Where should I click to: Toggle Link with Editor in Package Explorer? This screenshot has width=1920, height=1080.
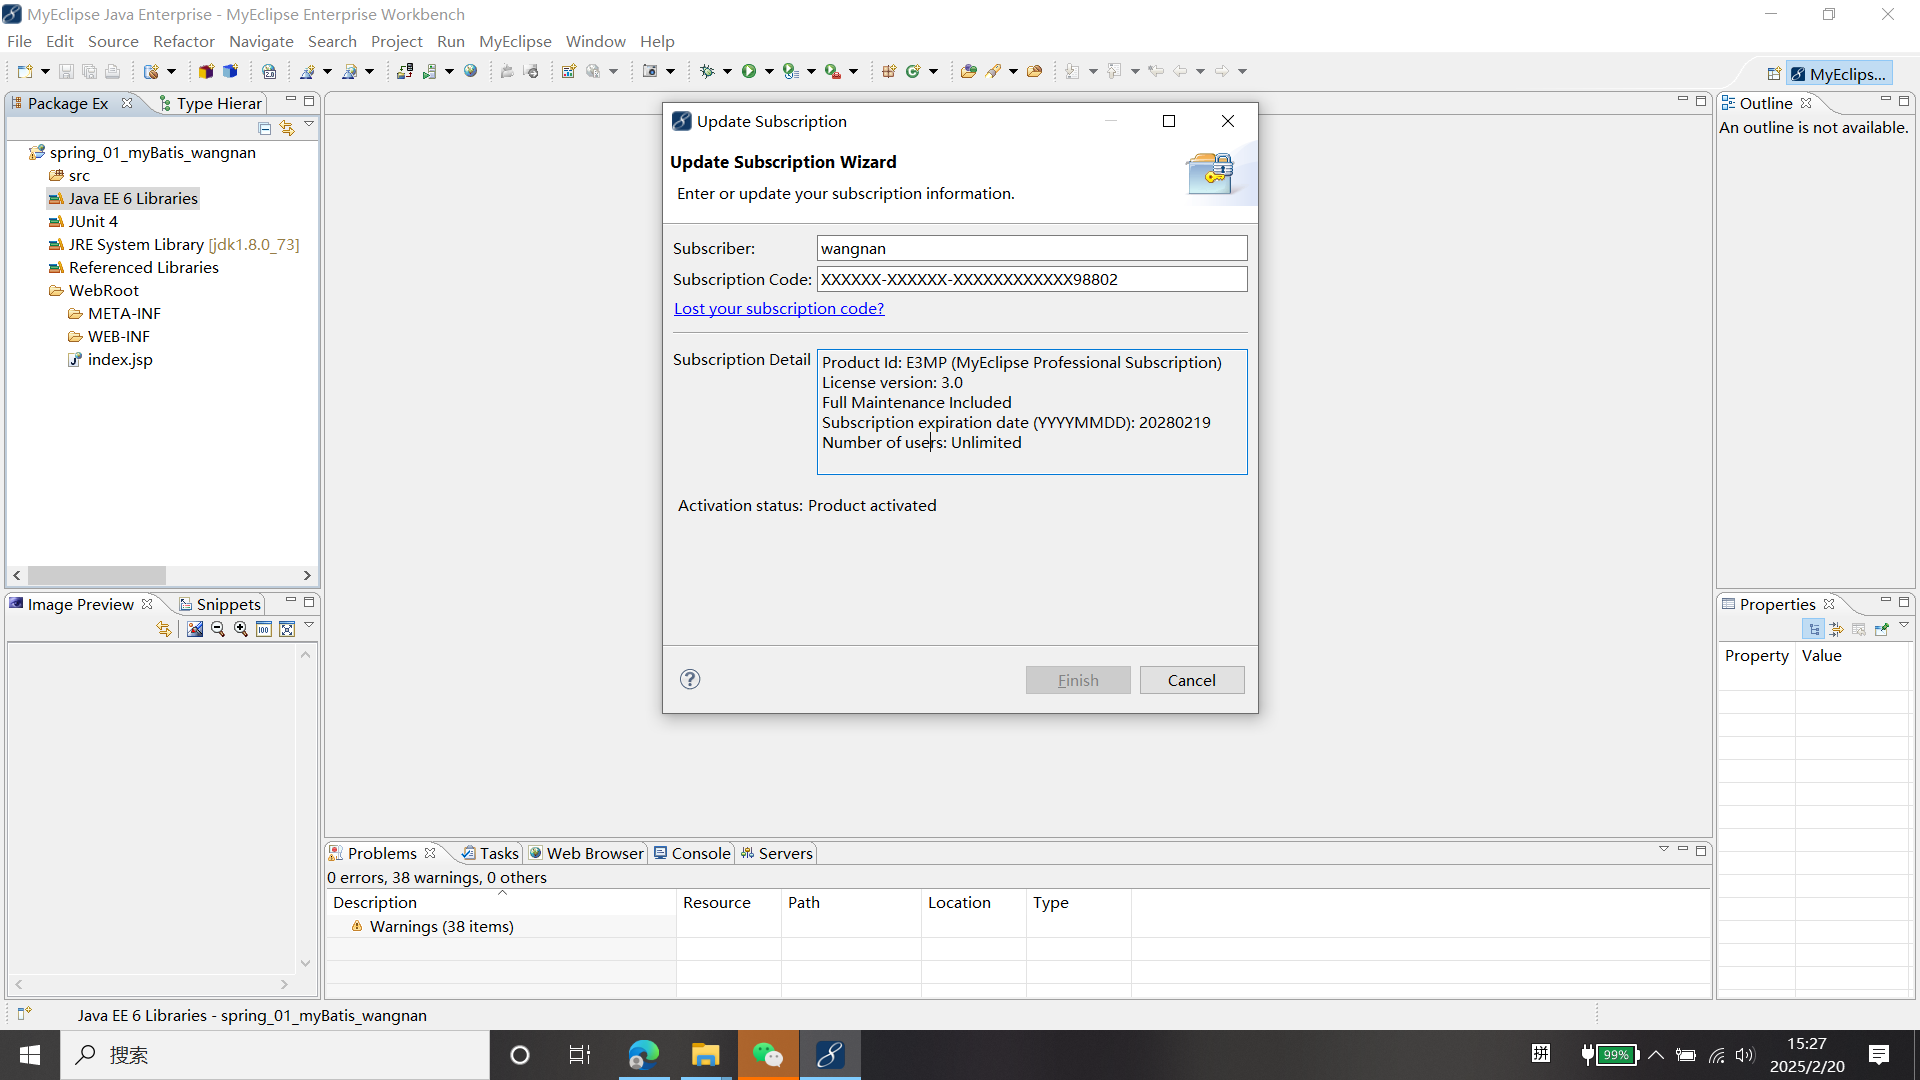click(x=287, y=128)
